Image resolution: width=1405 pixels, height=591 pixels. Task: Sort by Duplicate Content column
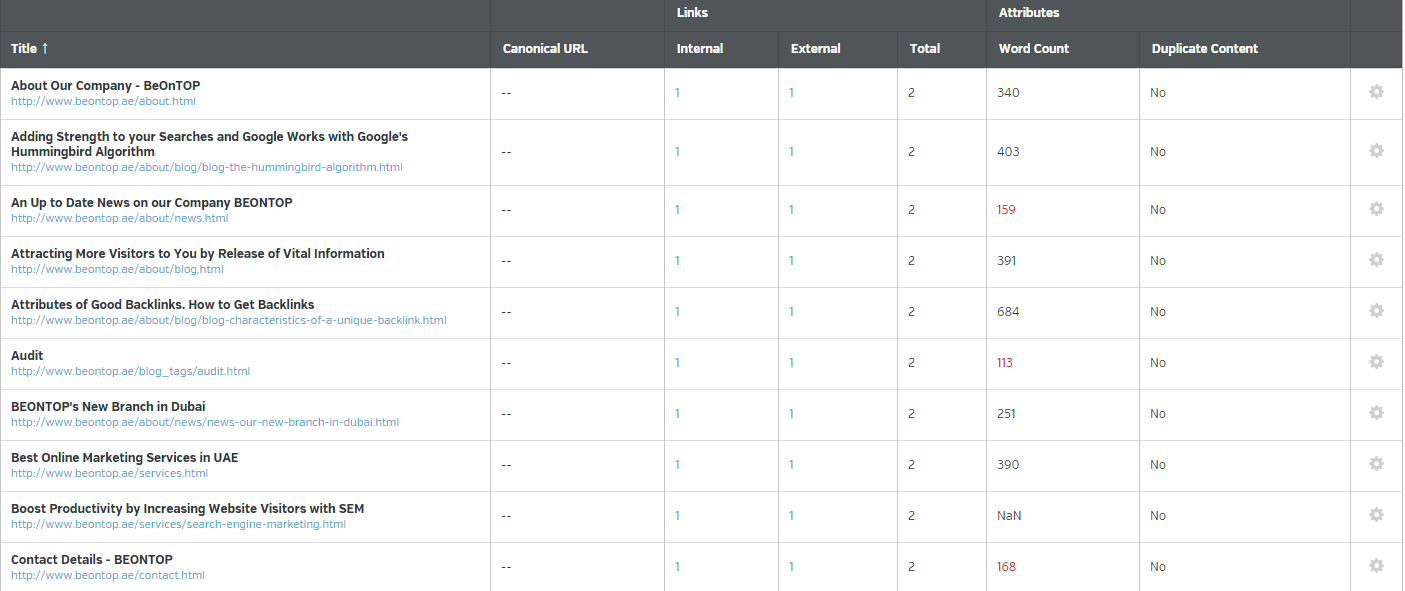(1205, 48)
